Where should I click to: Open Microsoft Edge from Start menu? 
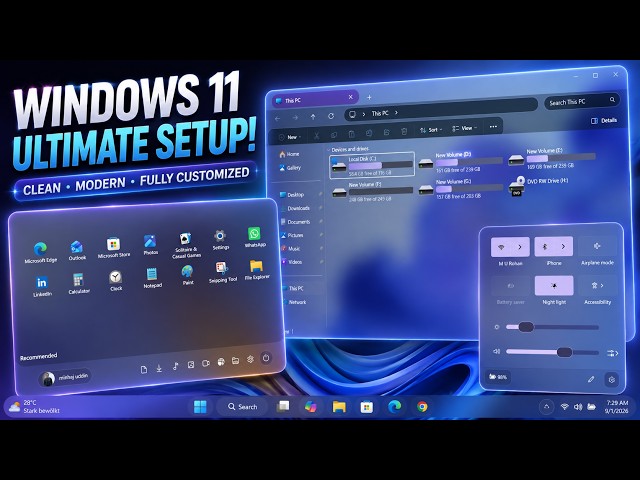40,253
